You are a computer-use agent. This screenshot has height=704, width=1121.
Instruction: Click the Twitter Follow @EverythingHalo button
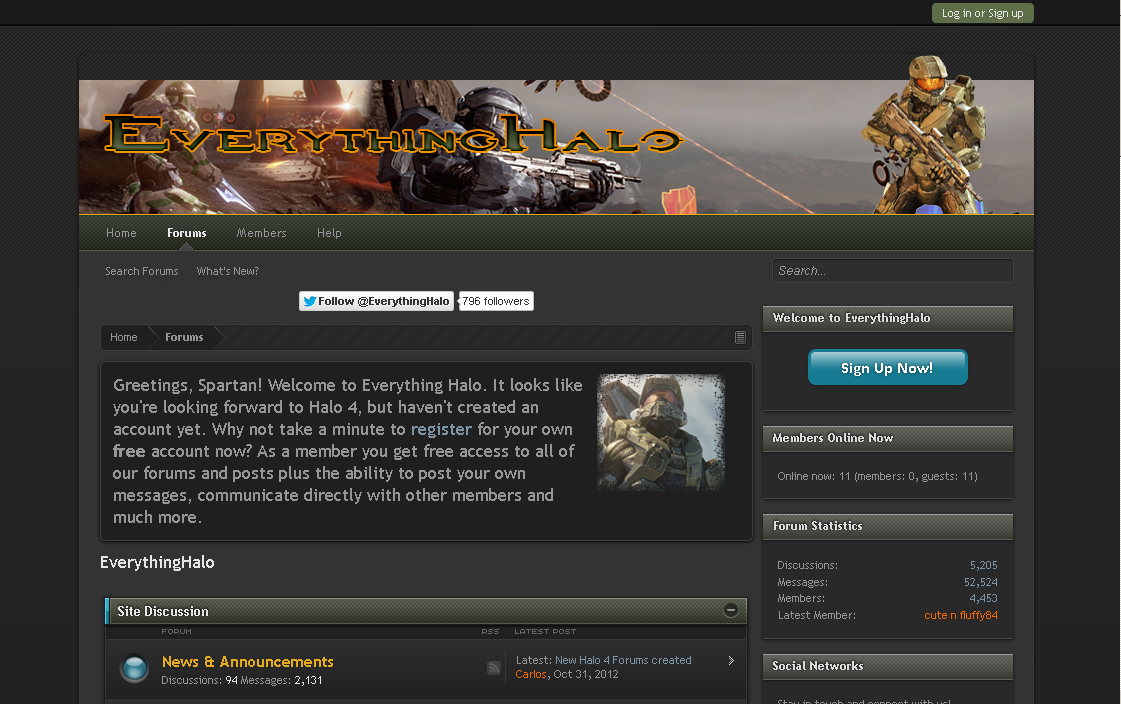[x=376, y=301]
